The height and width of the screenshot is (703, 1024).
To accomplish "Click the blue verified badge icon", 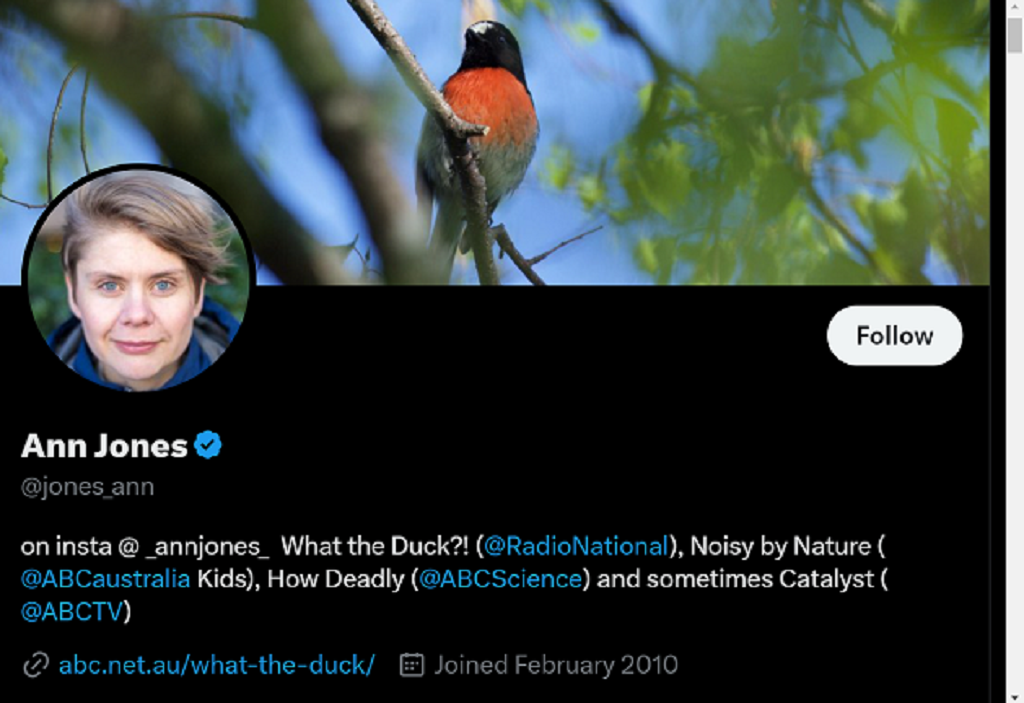I will (208, 446).
